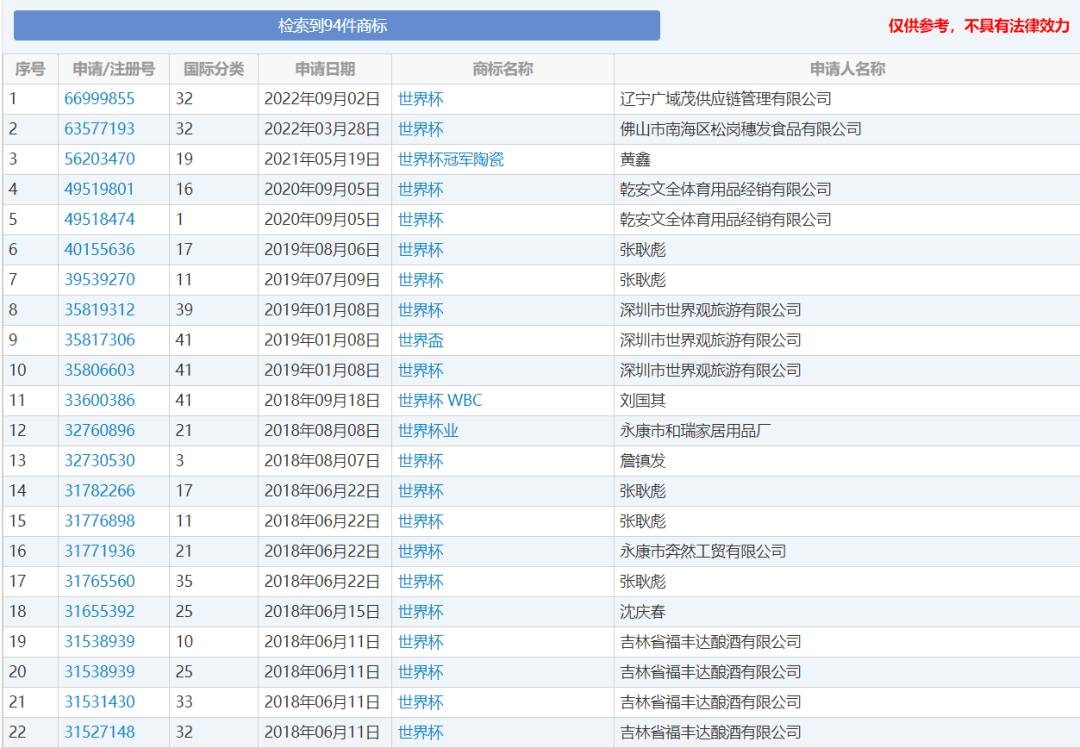Open registration number 31771936 link
This screenshot has height=748, width=1080.
tap(99, 551)
